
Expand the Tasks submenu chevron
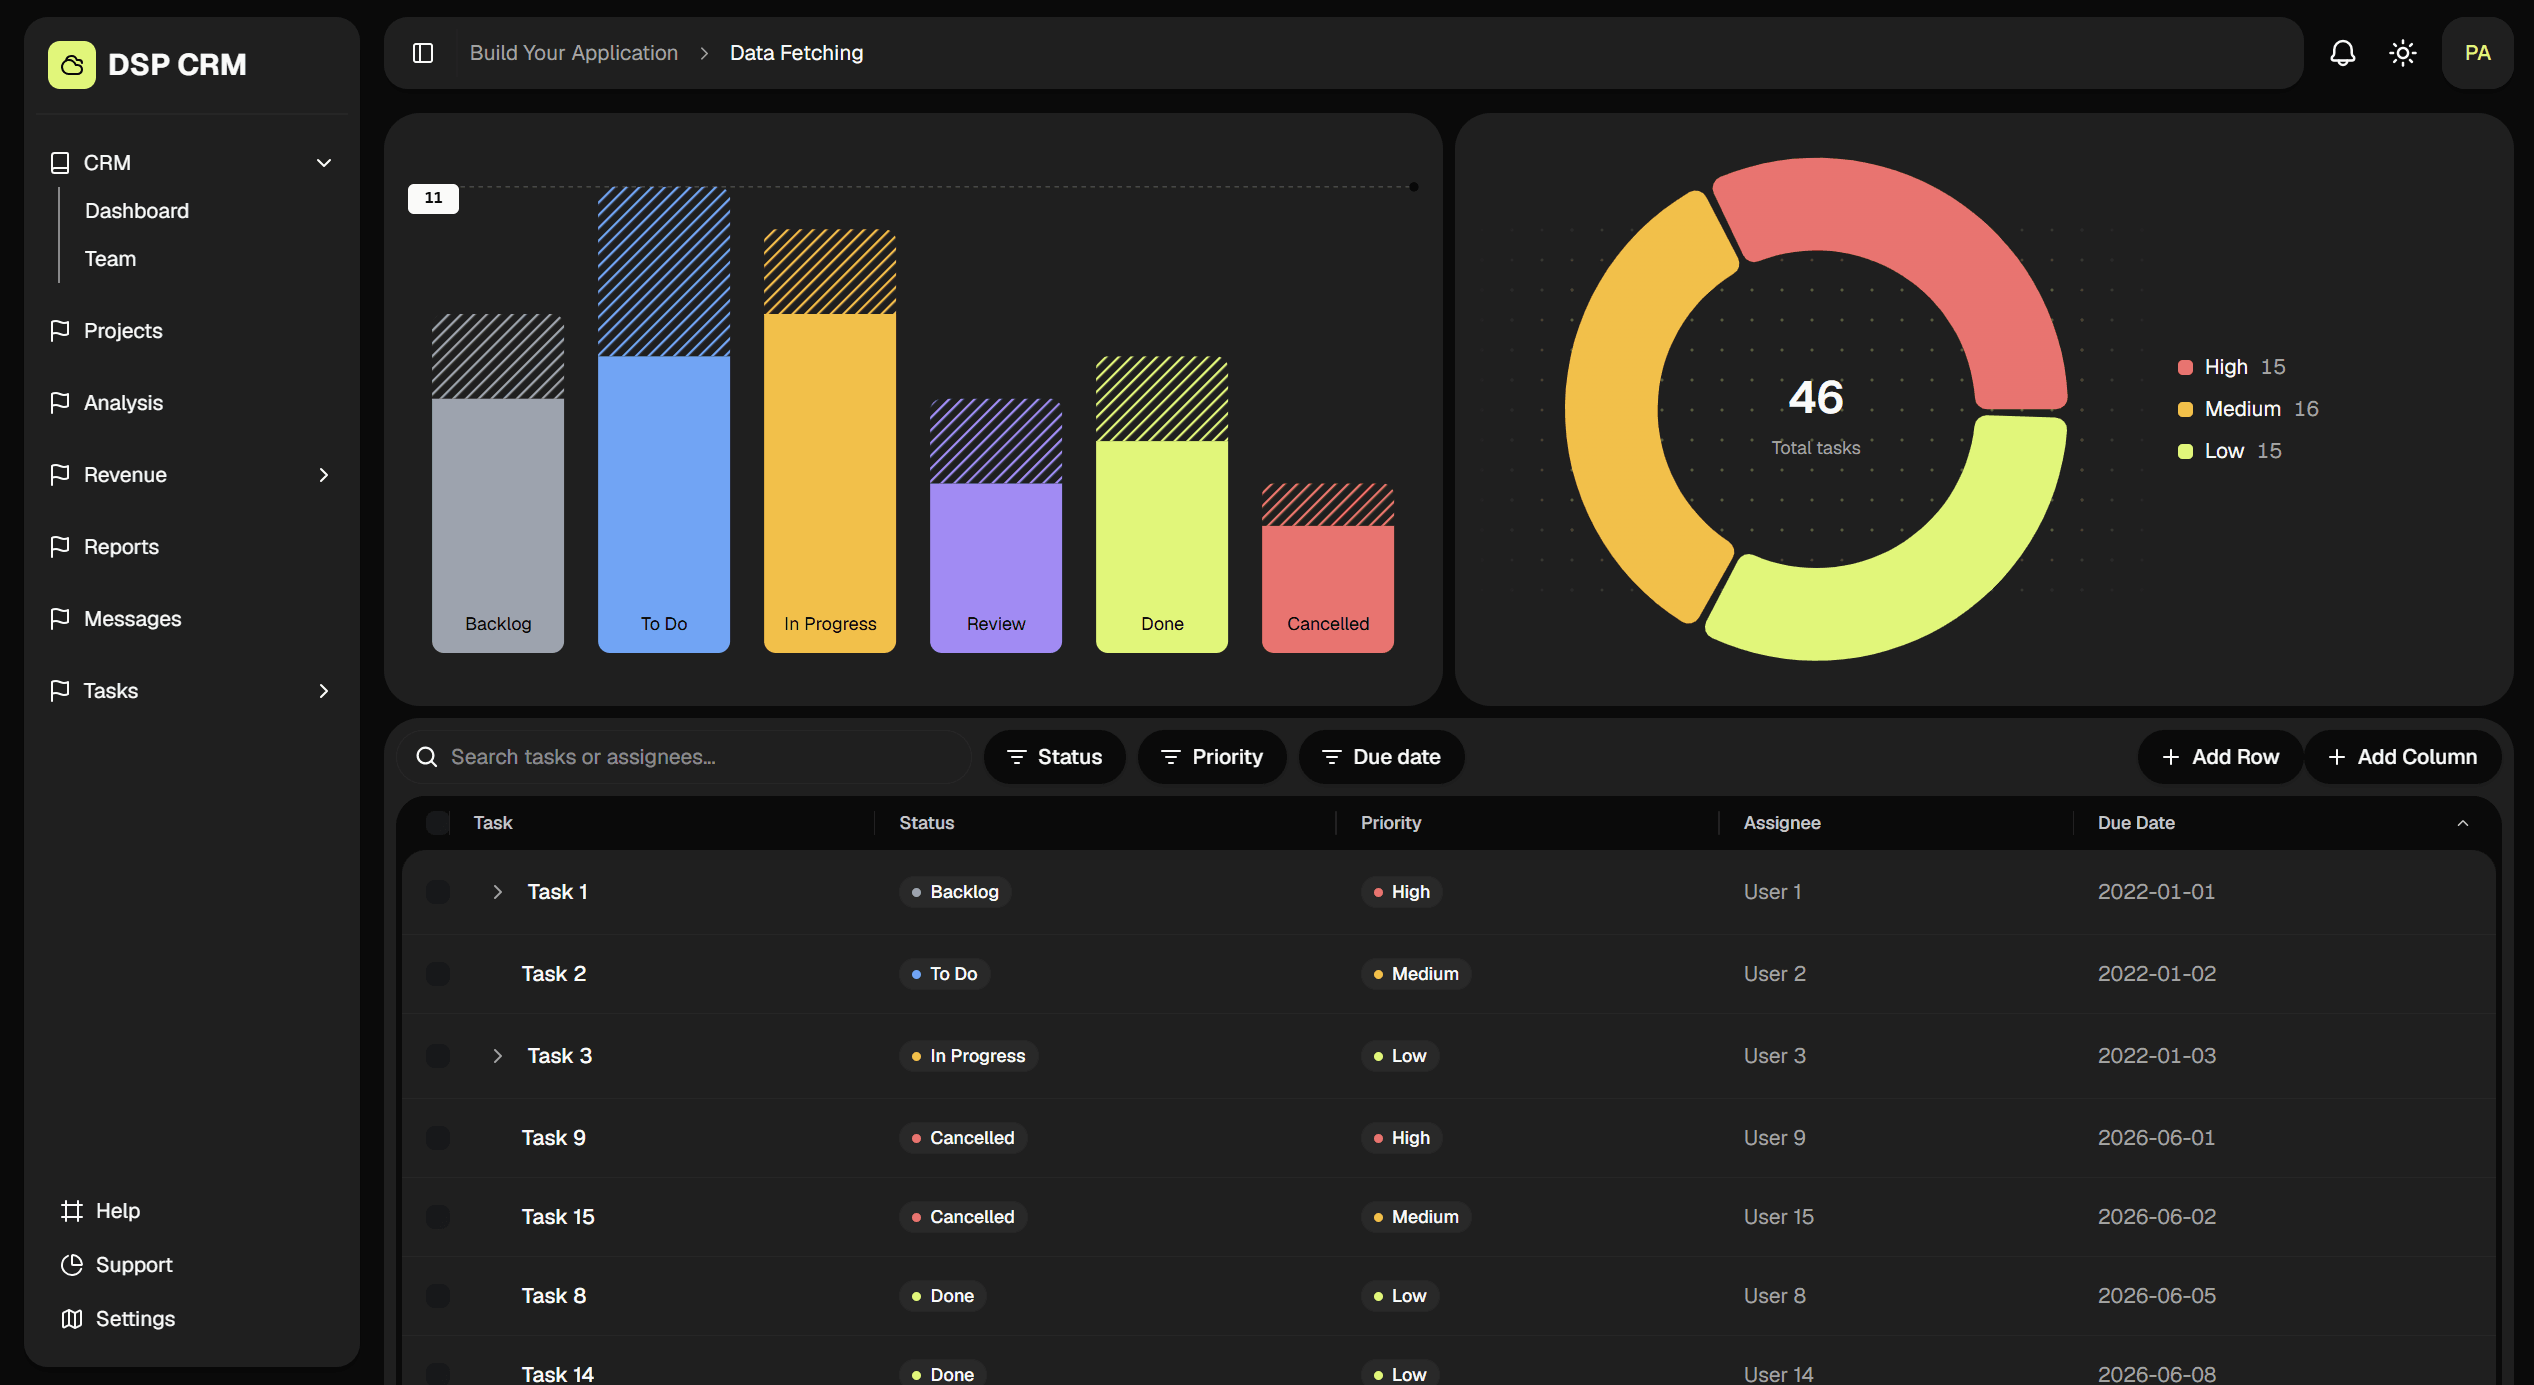tap(324, 691)
